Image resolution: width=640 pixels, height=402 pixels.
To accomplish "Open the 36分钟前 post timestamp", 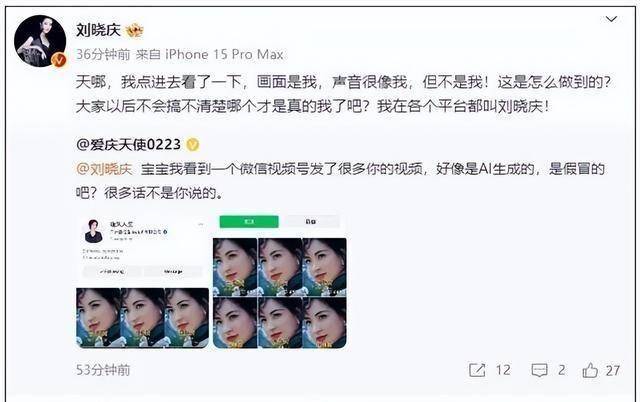I will pos(103,54).
